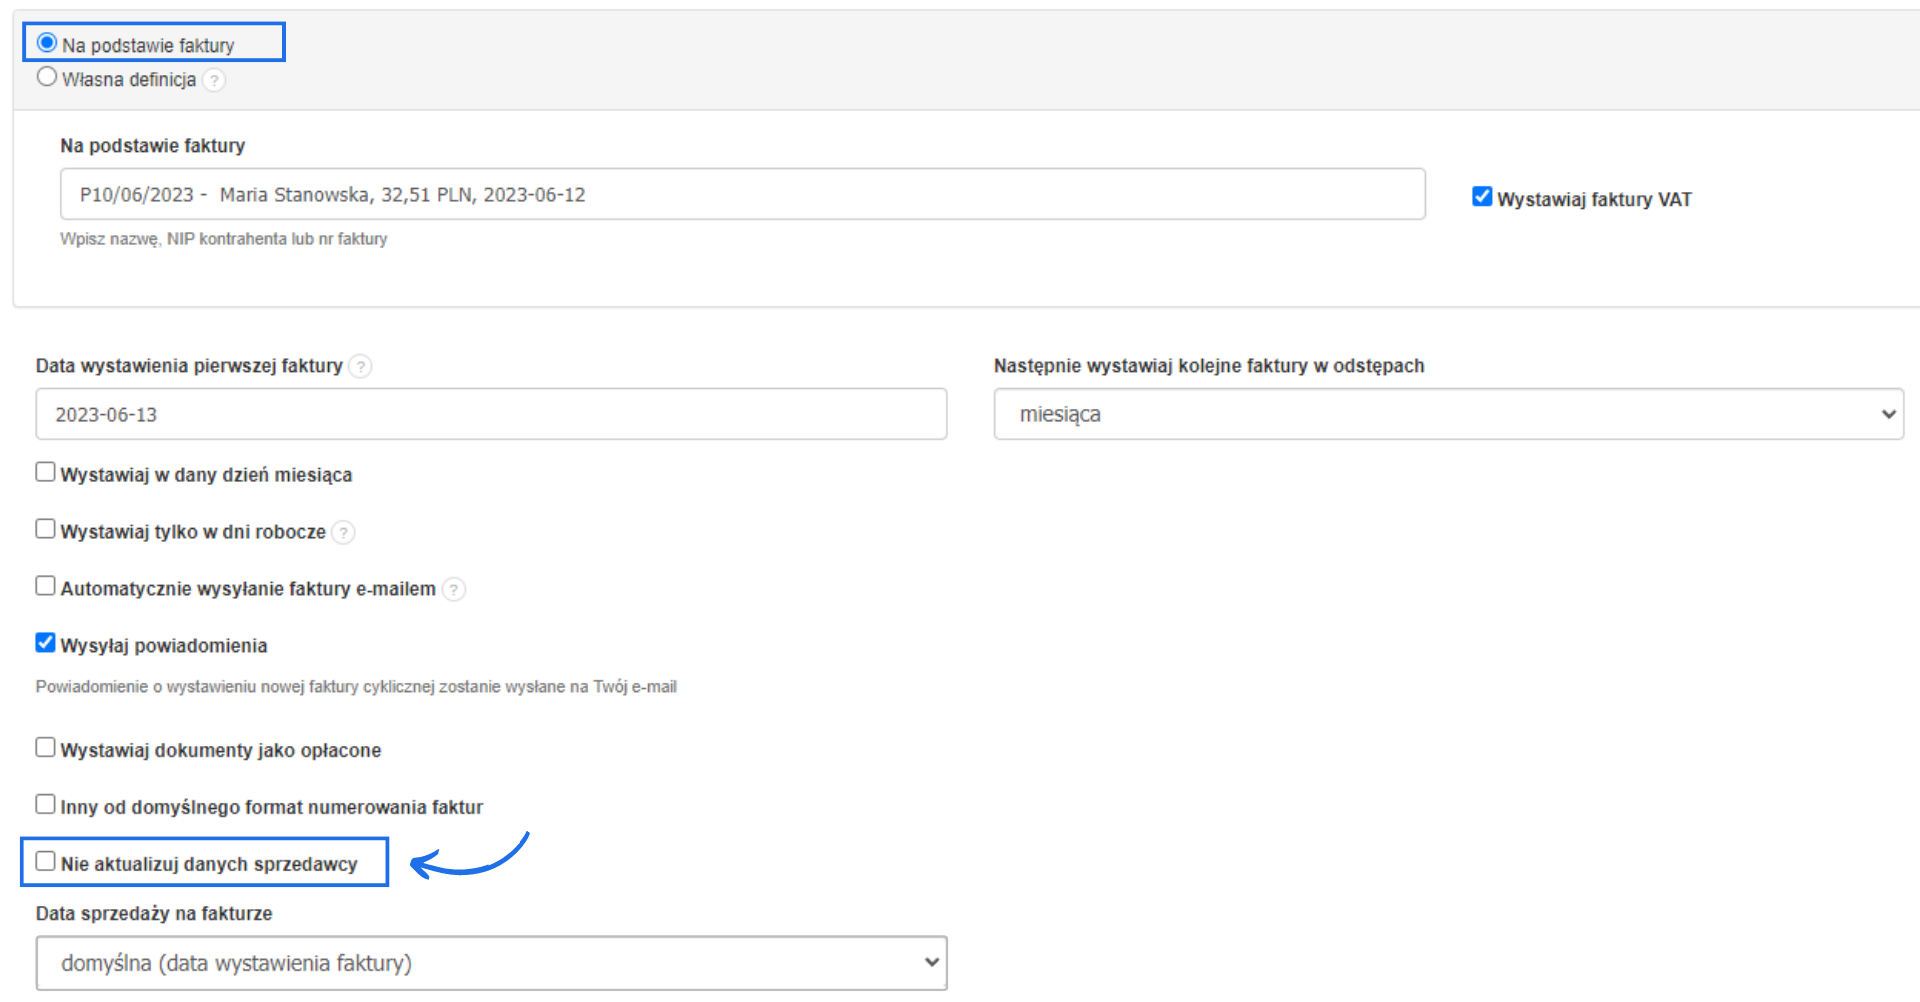
Task: Click the invoice search field with P10/06/2023
Action: coord(742,194)
